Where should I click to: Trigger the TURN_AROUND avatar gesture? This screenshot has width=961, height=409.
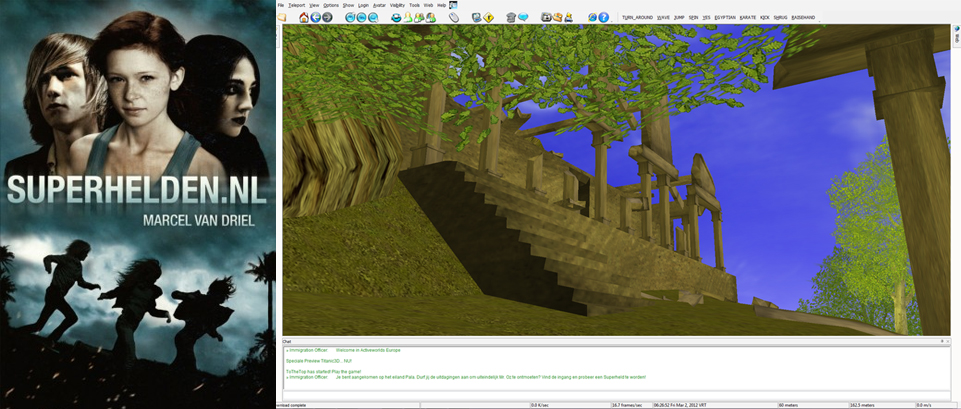pos(637,18)
